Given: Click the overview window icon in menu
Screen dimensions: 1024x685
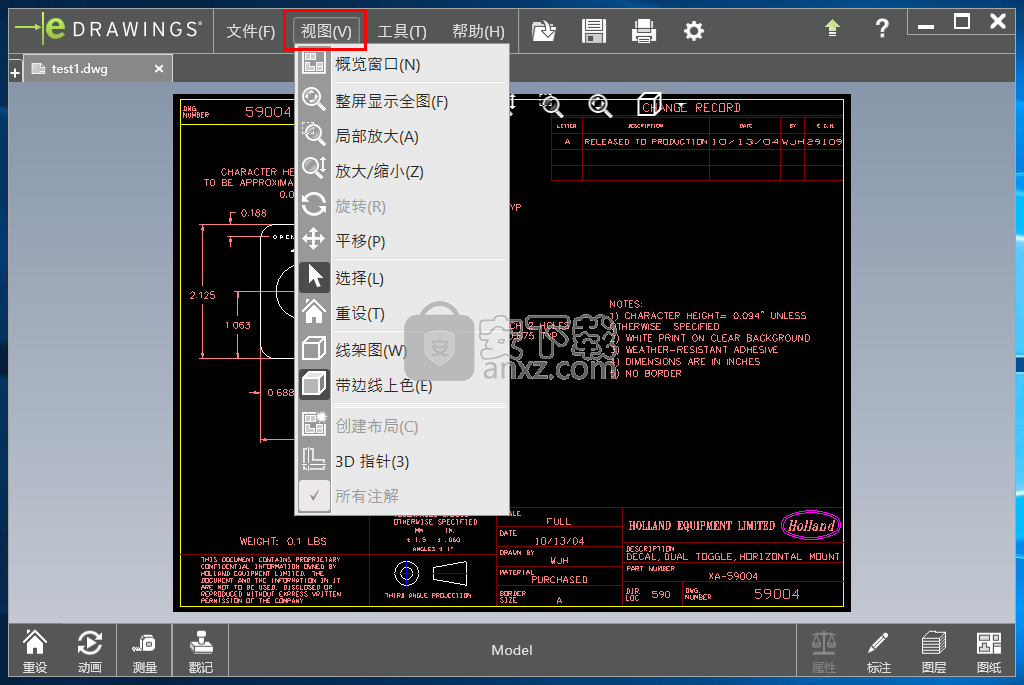Looking at the screenshot, I should pyautogui.click(x=314, y=63).
